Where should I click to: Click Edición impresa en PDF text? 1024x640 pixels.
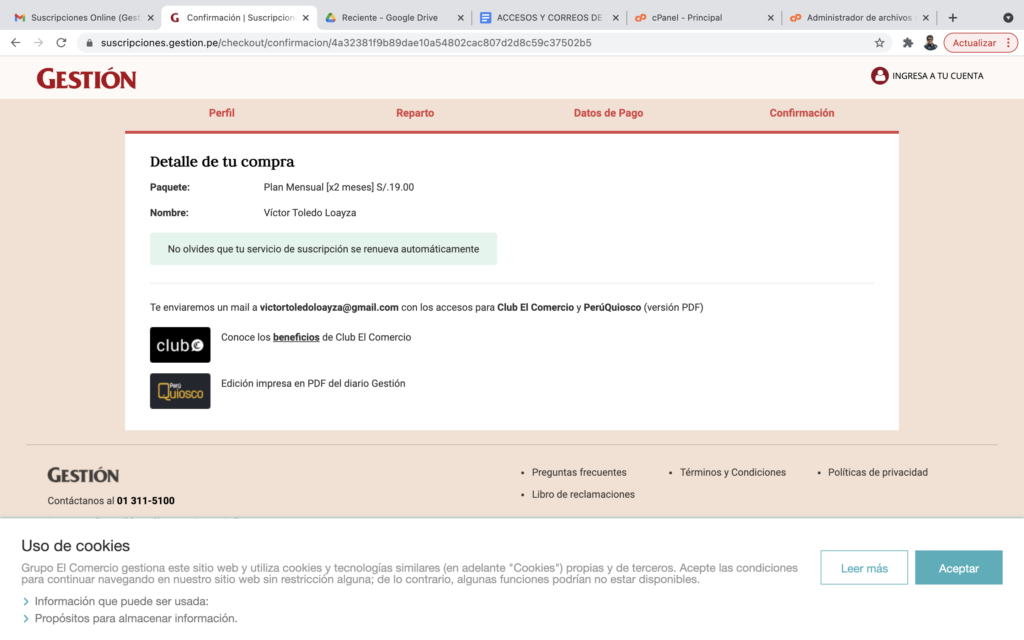(313, 383)
